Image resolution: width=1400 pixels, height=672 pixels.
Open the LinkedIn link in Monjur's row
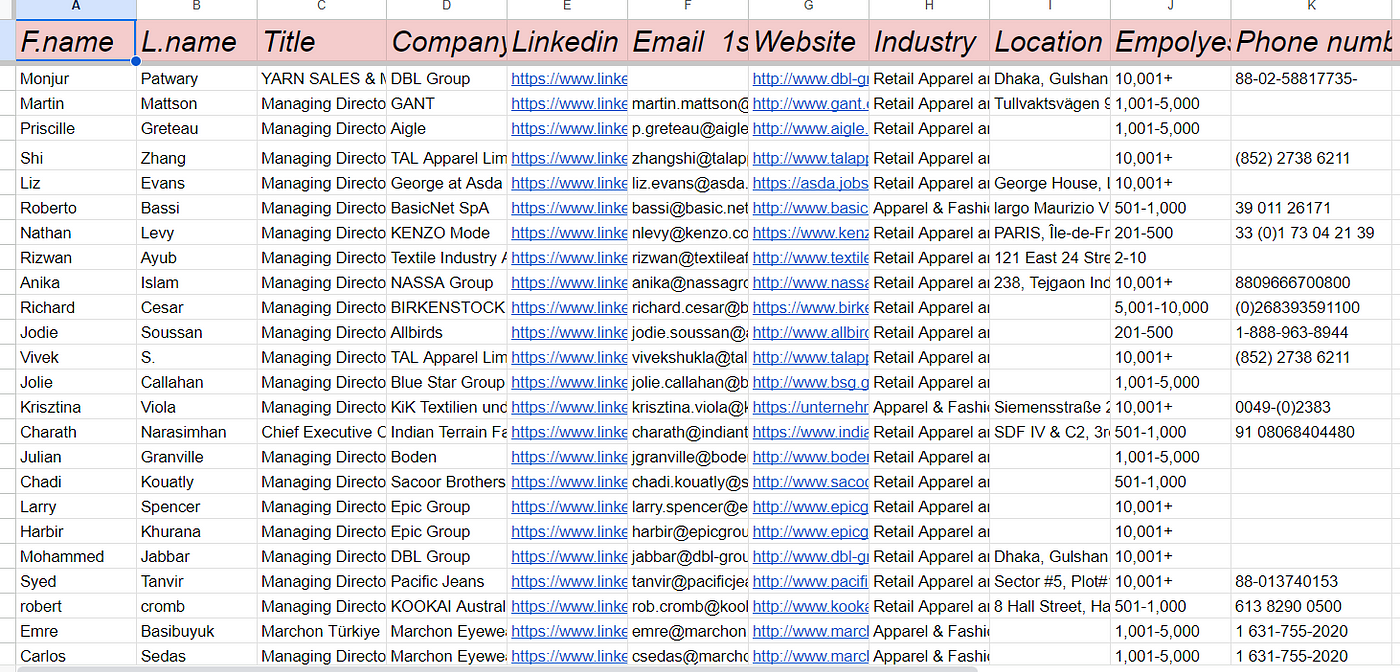point(569,78)
